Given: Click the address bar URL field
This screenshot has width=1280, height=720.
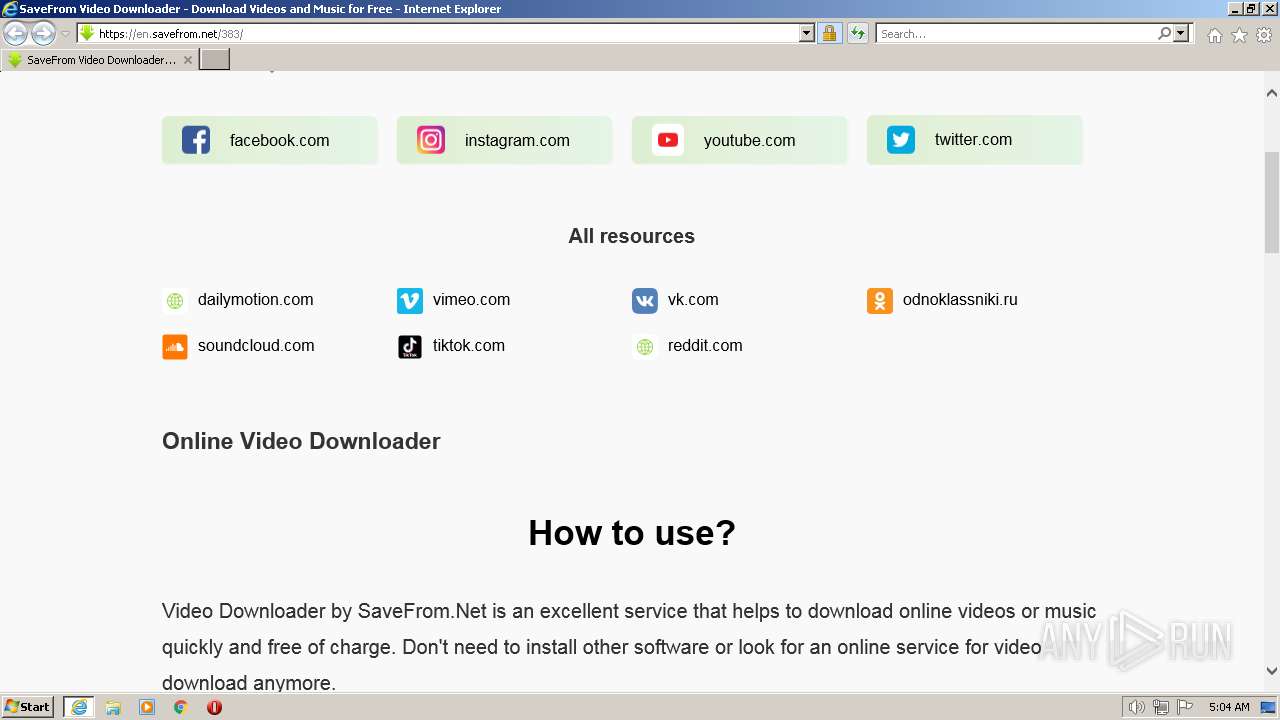Looking at the screenshot, I should (x=447, y=33).
